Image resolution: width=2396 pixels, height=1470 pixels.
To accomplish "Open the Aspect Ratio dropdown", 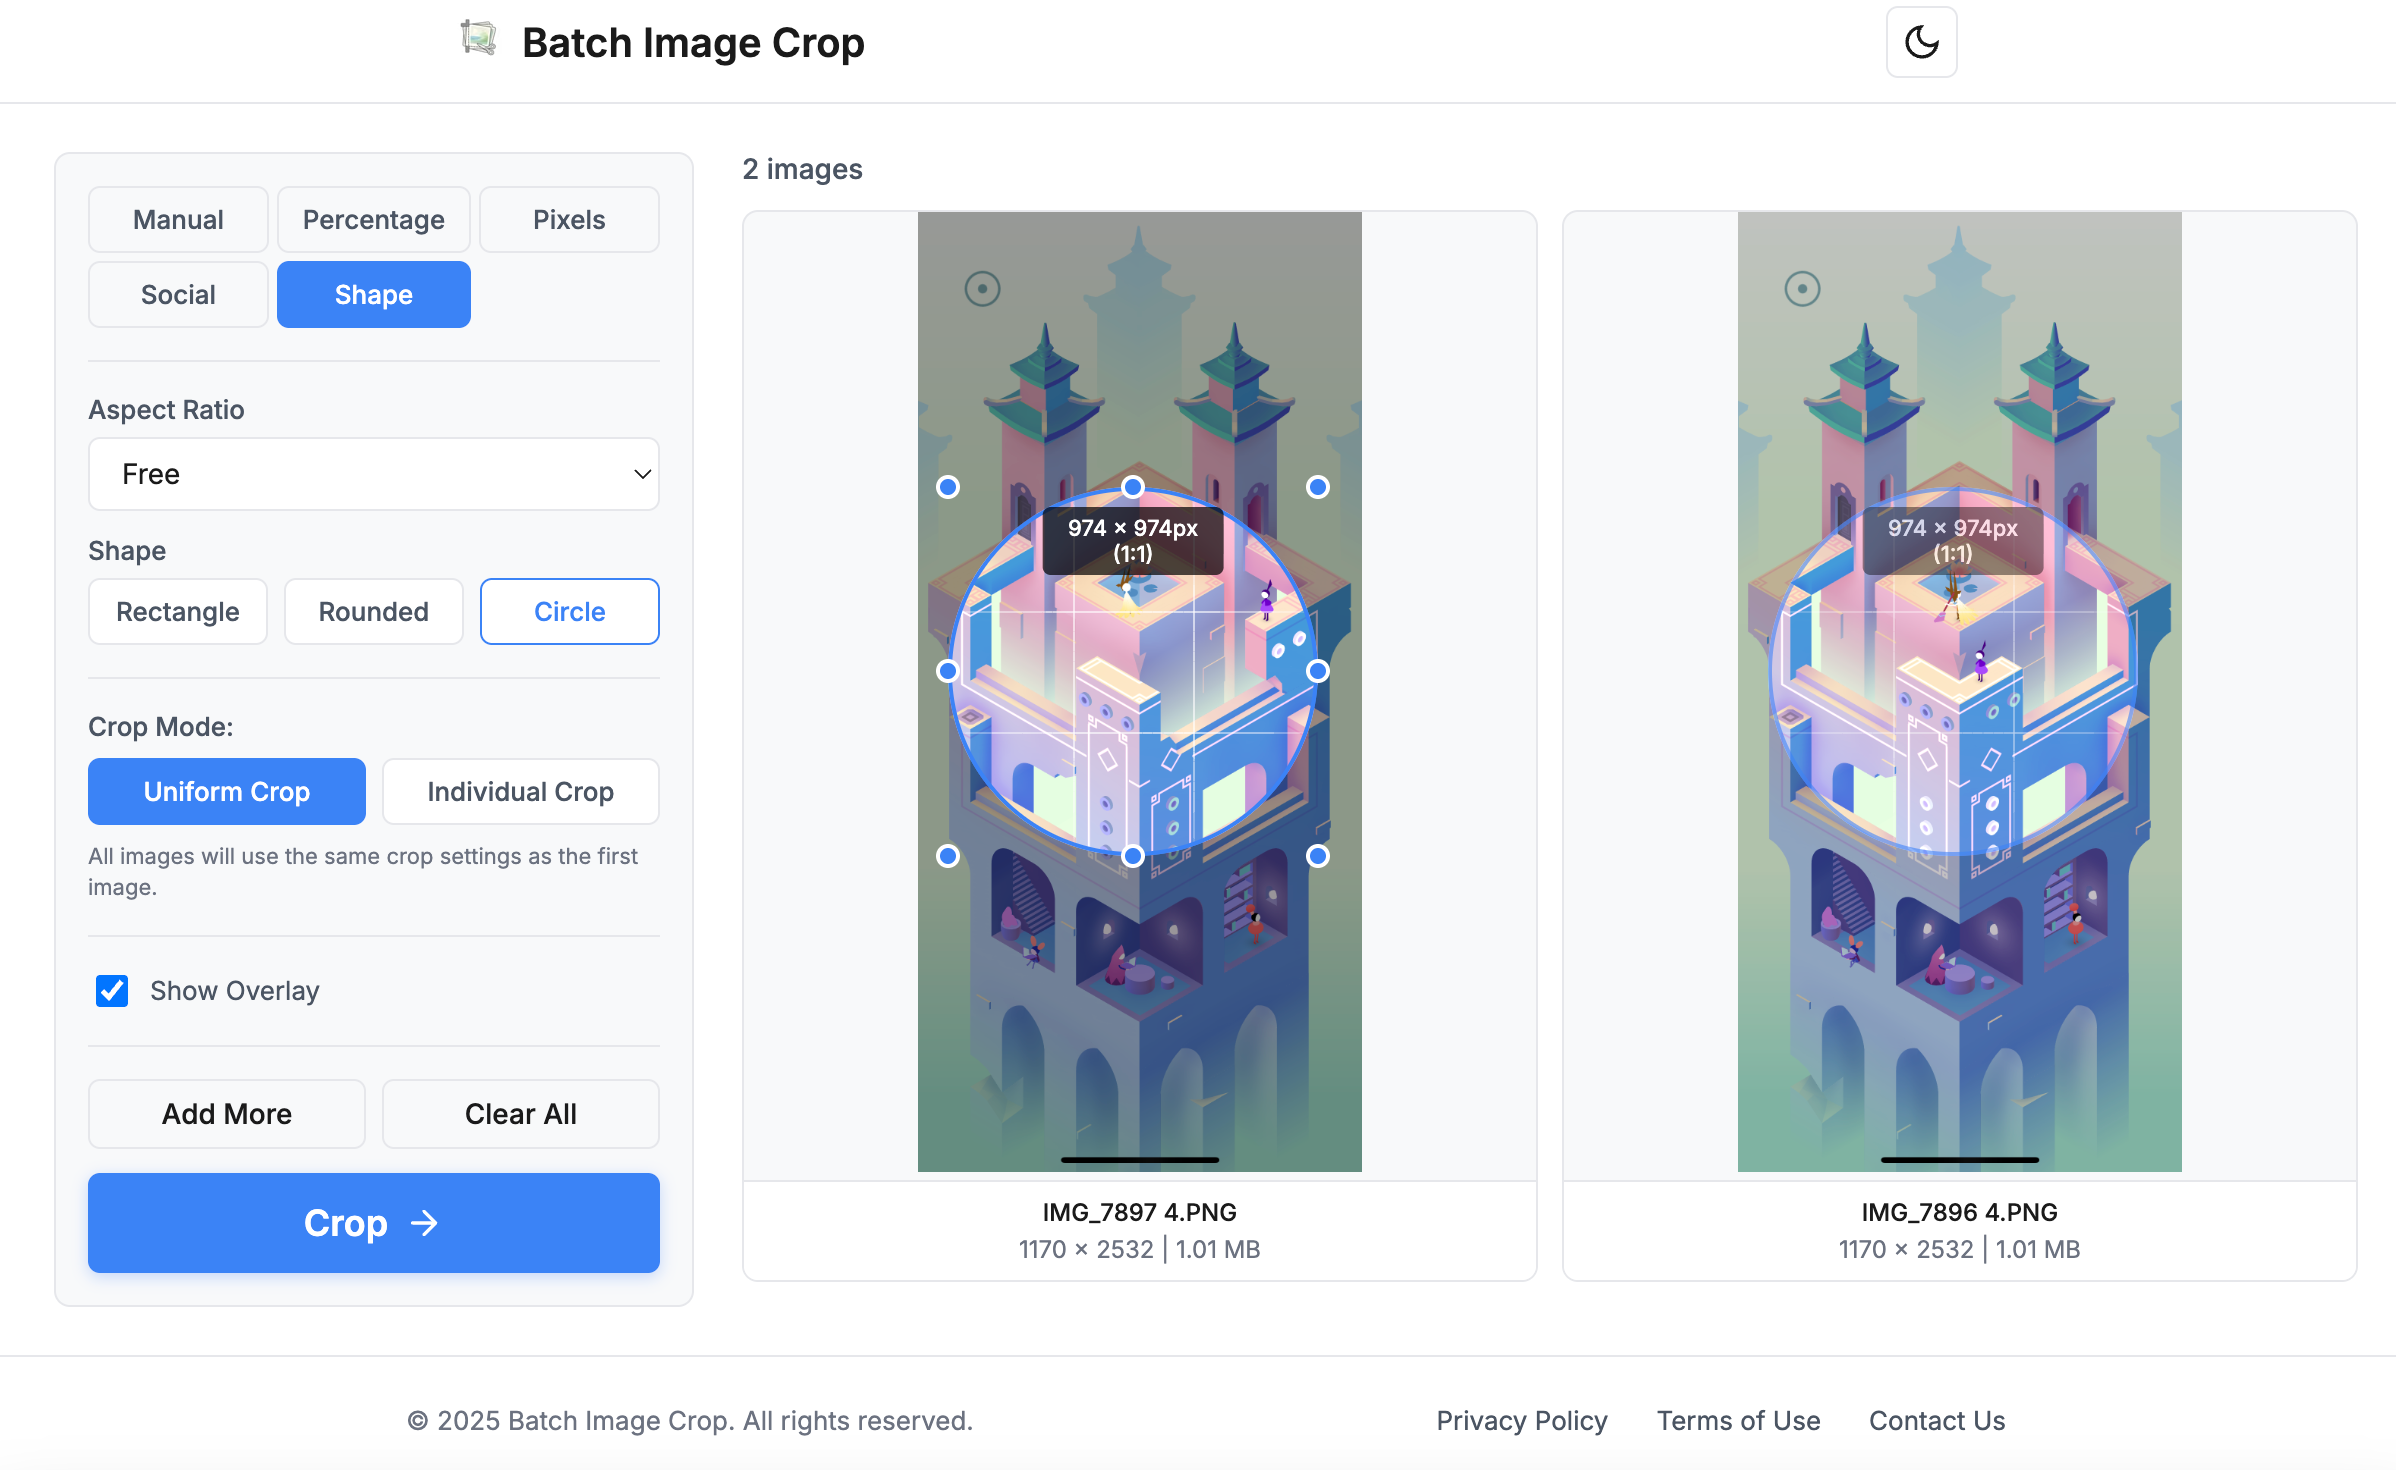I will pyautogui.click(x=373, y=474).
